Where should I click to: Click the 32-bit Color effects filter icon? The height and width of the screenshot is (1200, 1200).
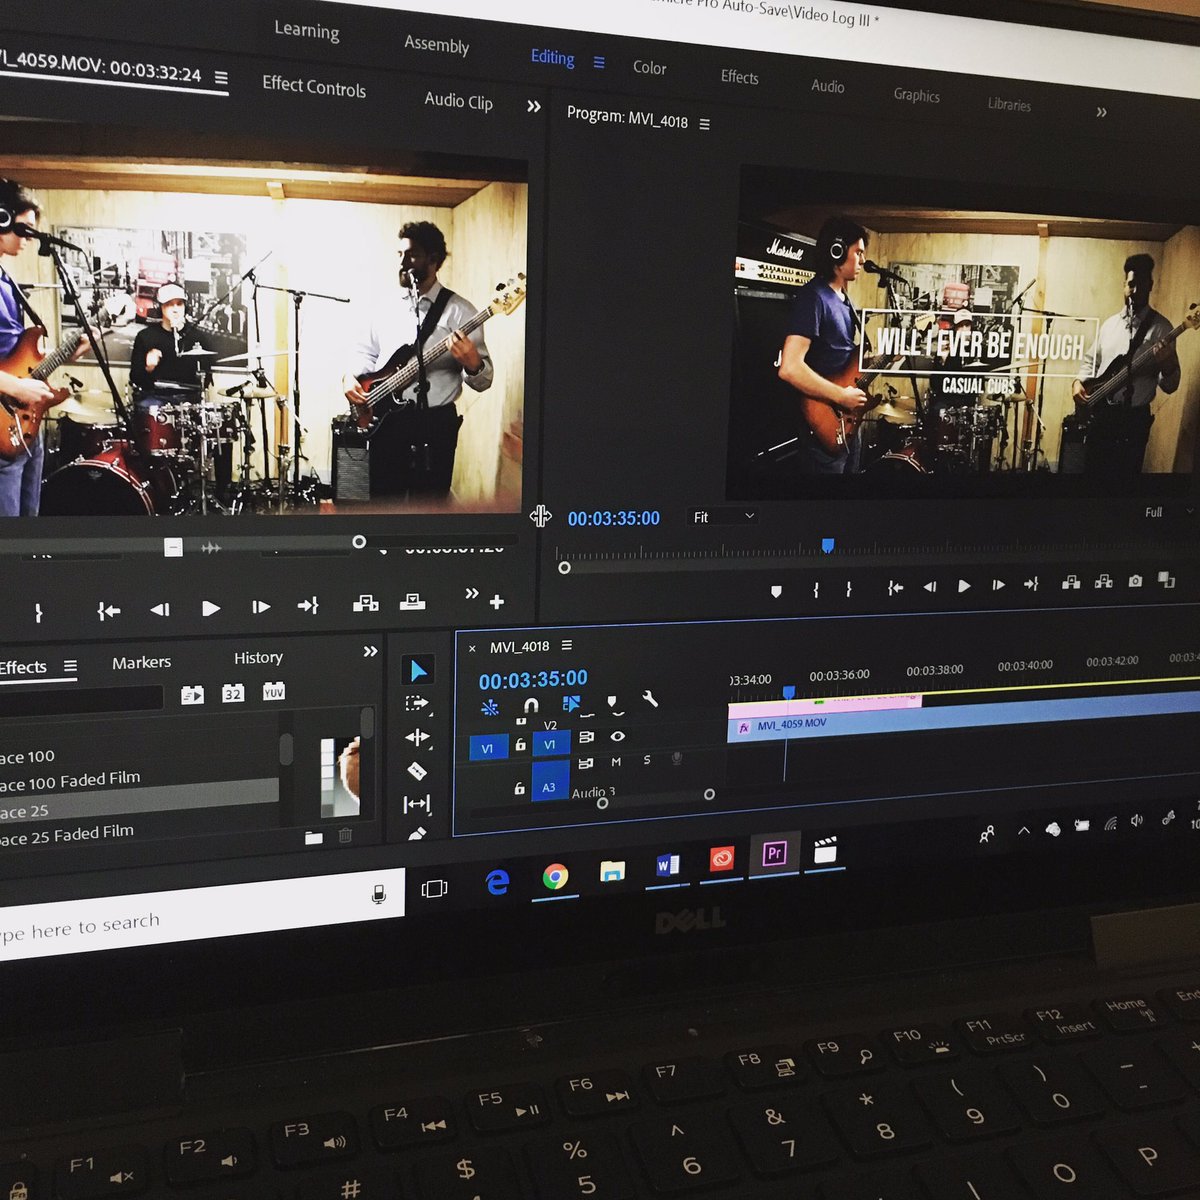pos(232,693)
